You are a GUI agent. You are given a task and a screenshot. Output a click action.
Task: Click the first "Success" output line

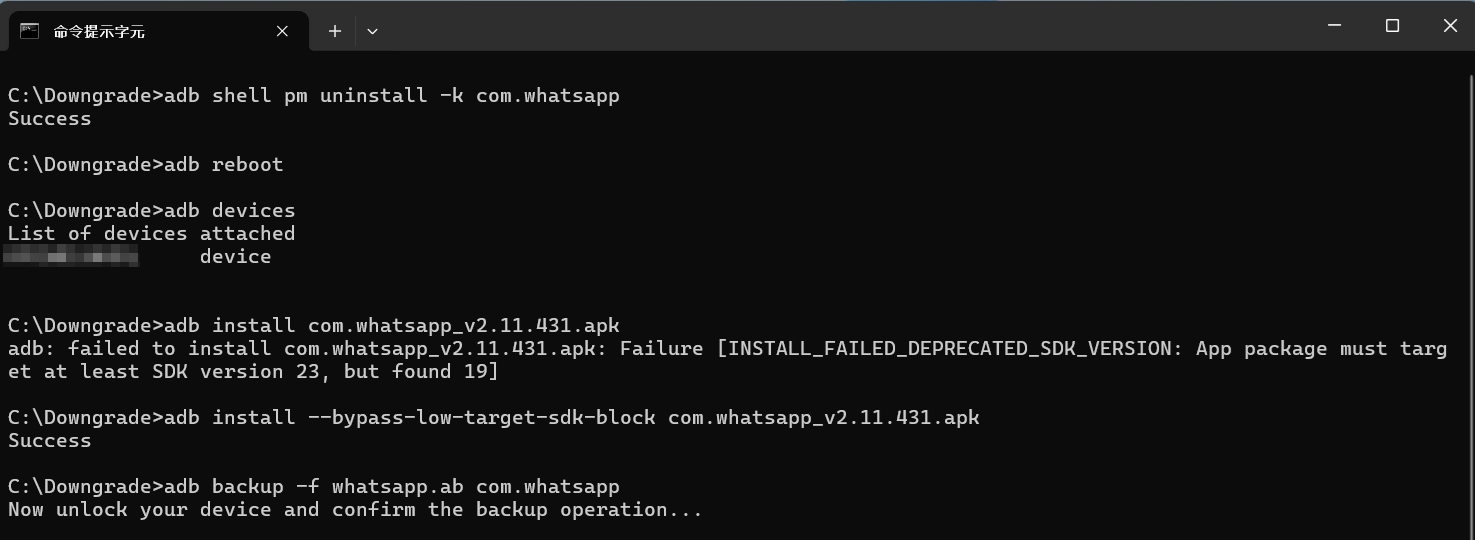point(49,119)
